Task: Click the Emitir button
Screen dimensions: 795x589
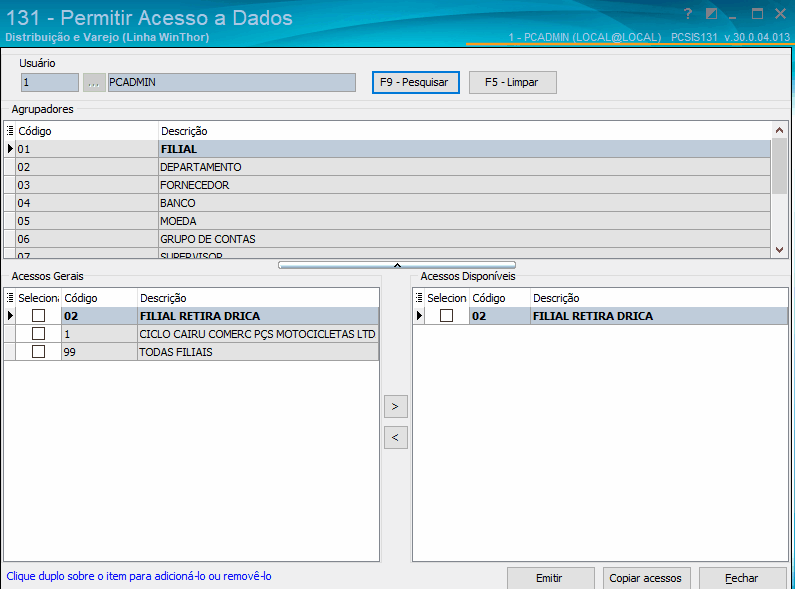Action: pos(551,578)
